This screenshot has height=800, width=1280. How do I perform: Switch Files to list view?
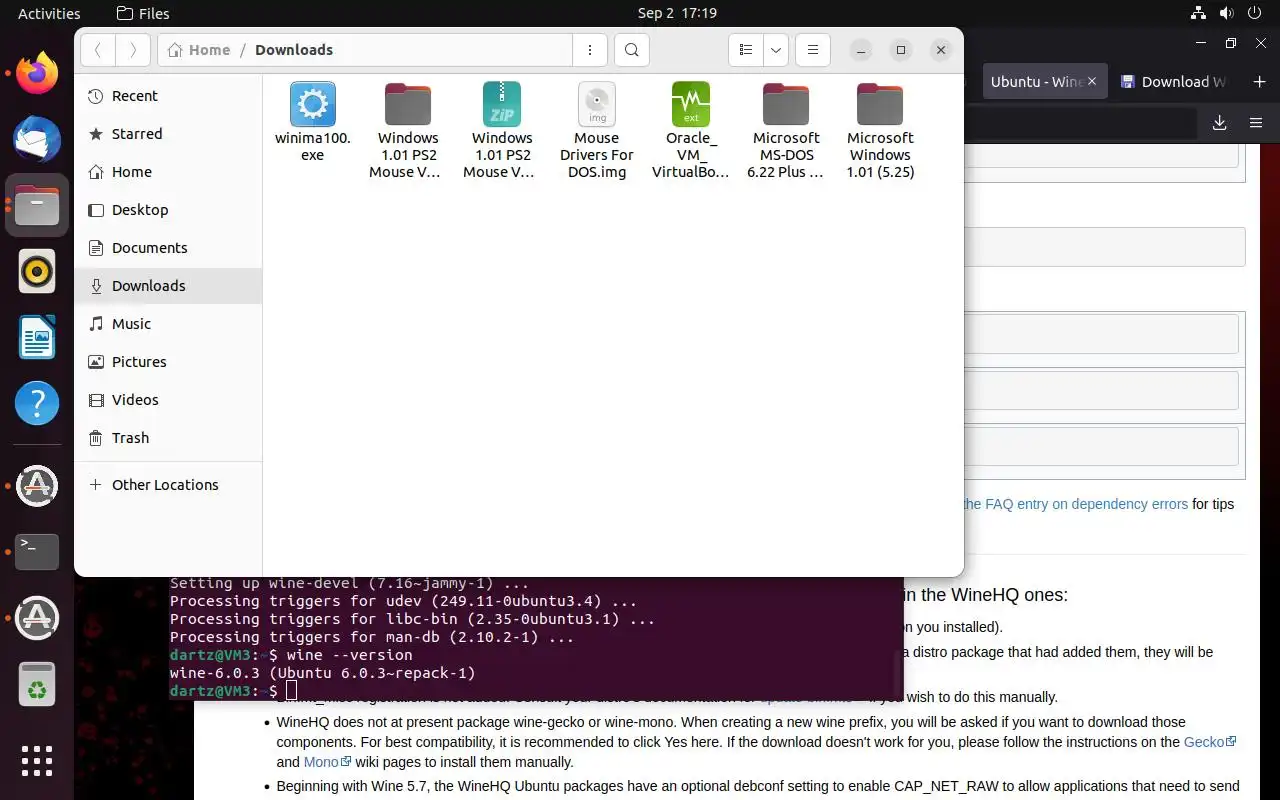(745, 50)
